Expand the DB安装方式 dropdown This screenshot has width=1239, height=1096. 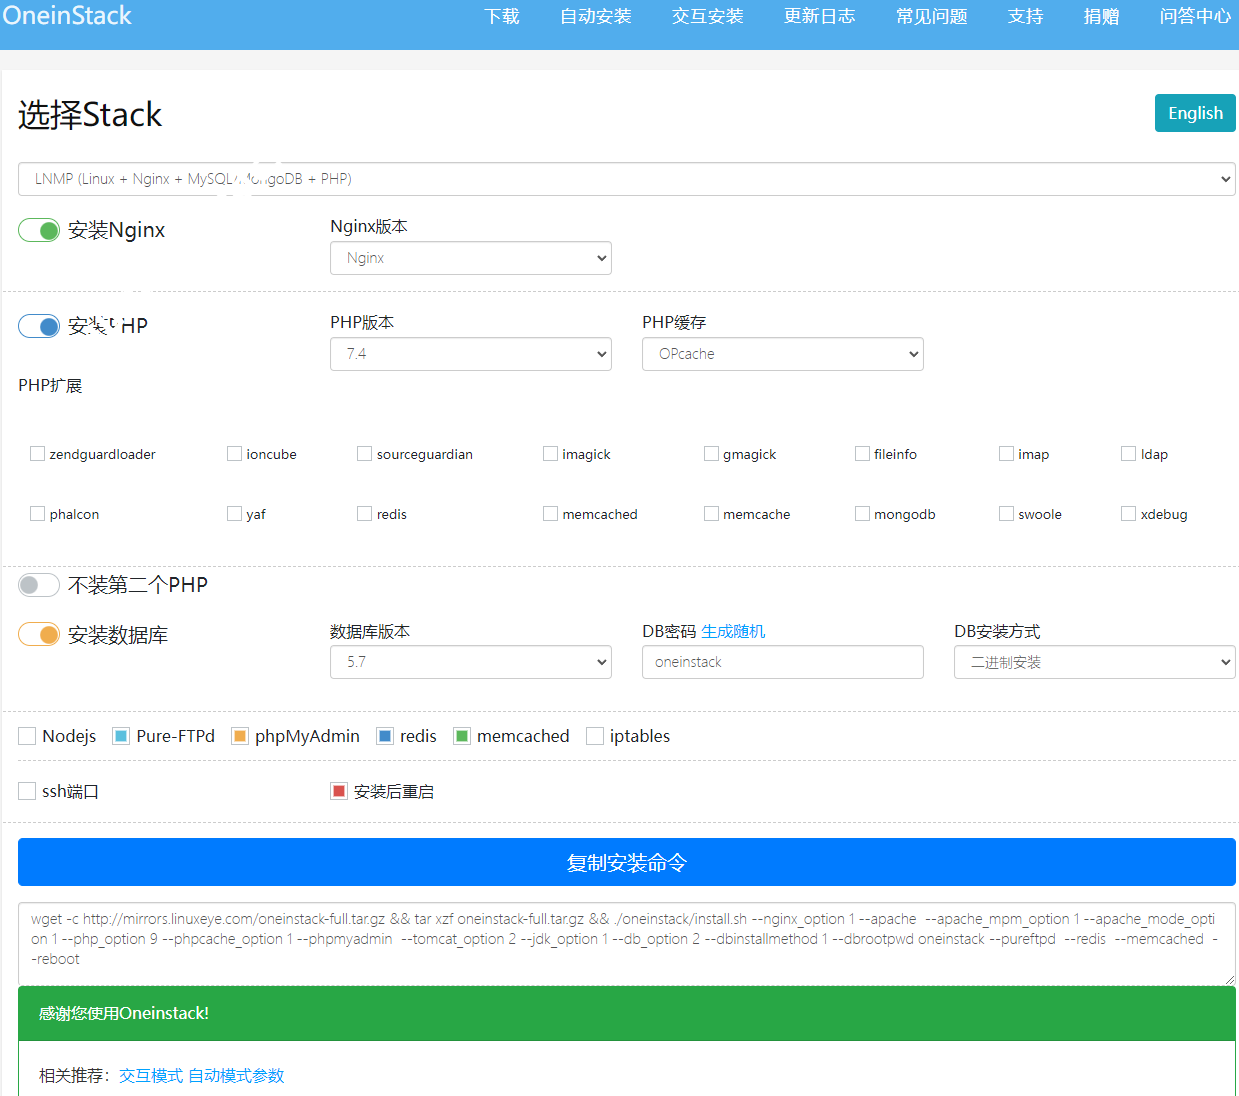coord(1094,662)
